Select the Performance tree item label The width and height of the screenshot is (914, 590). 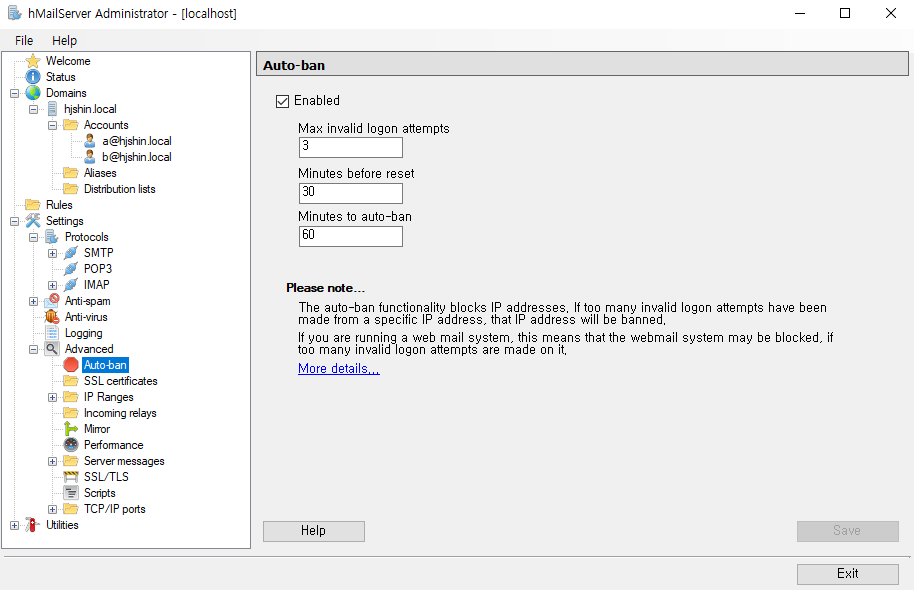pyautogui.click(x=114, y=445)
